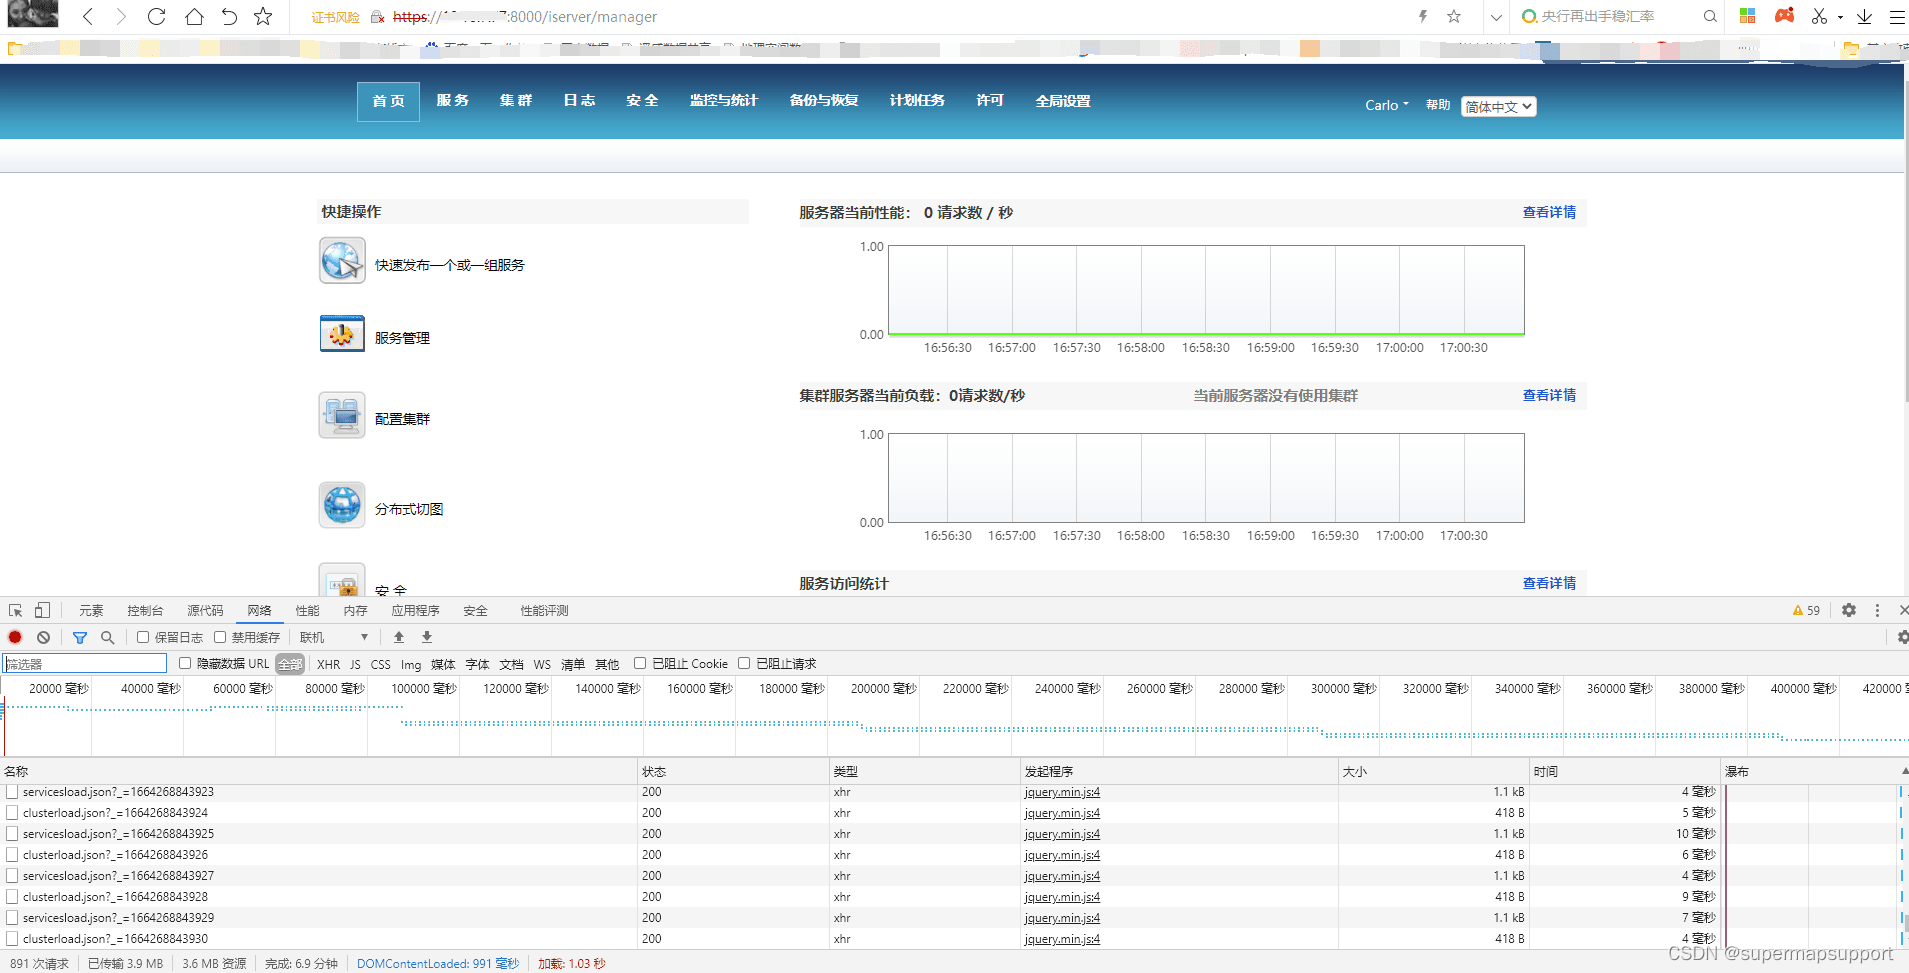
Task: Open DevTools settings gear icon
Action: point(1849,610)
